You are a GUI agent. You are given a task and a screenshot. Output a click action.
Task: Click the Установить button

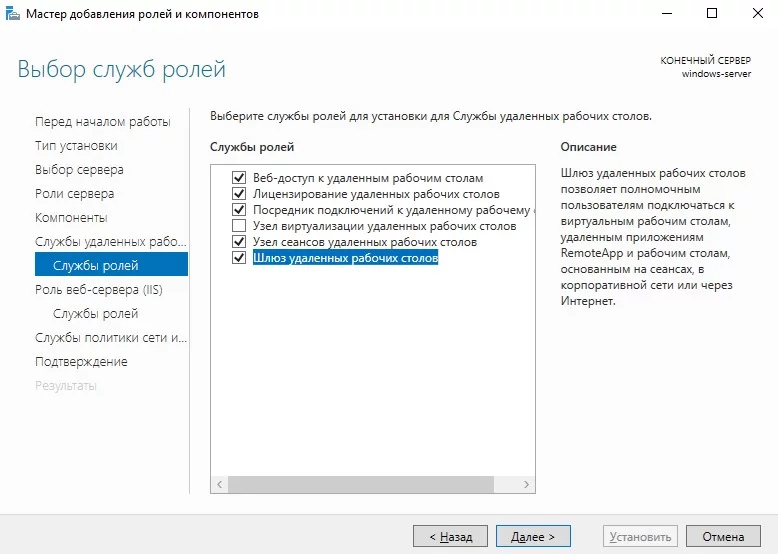640,537
